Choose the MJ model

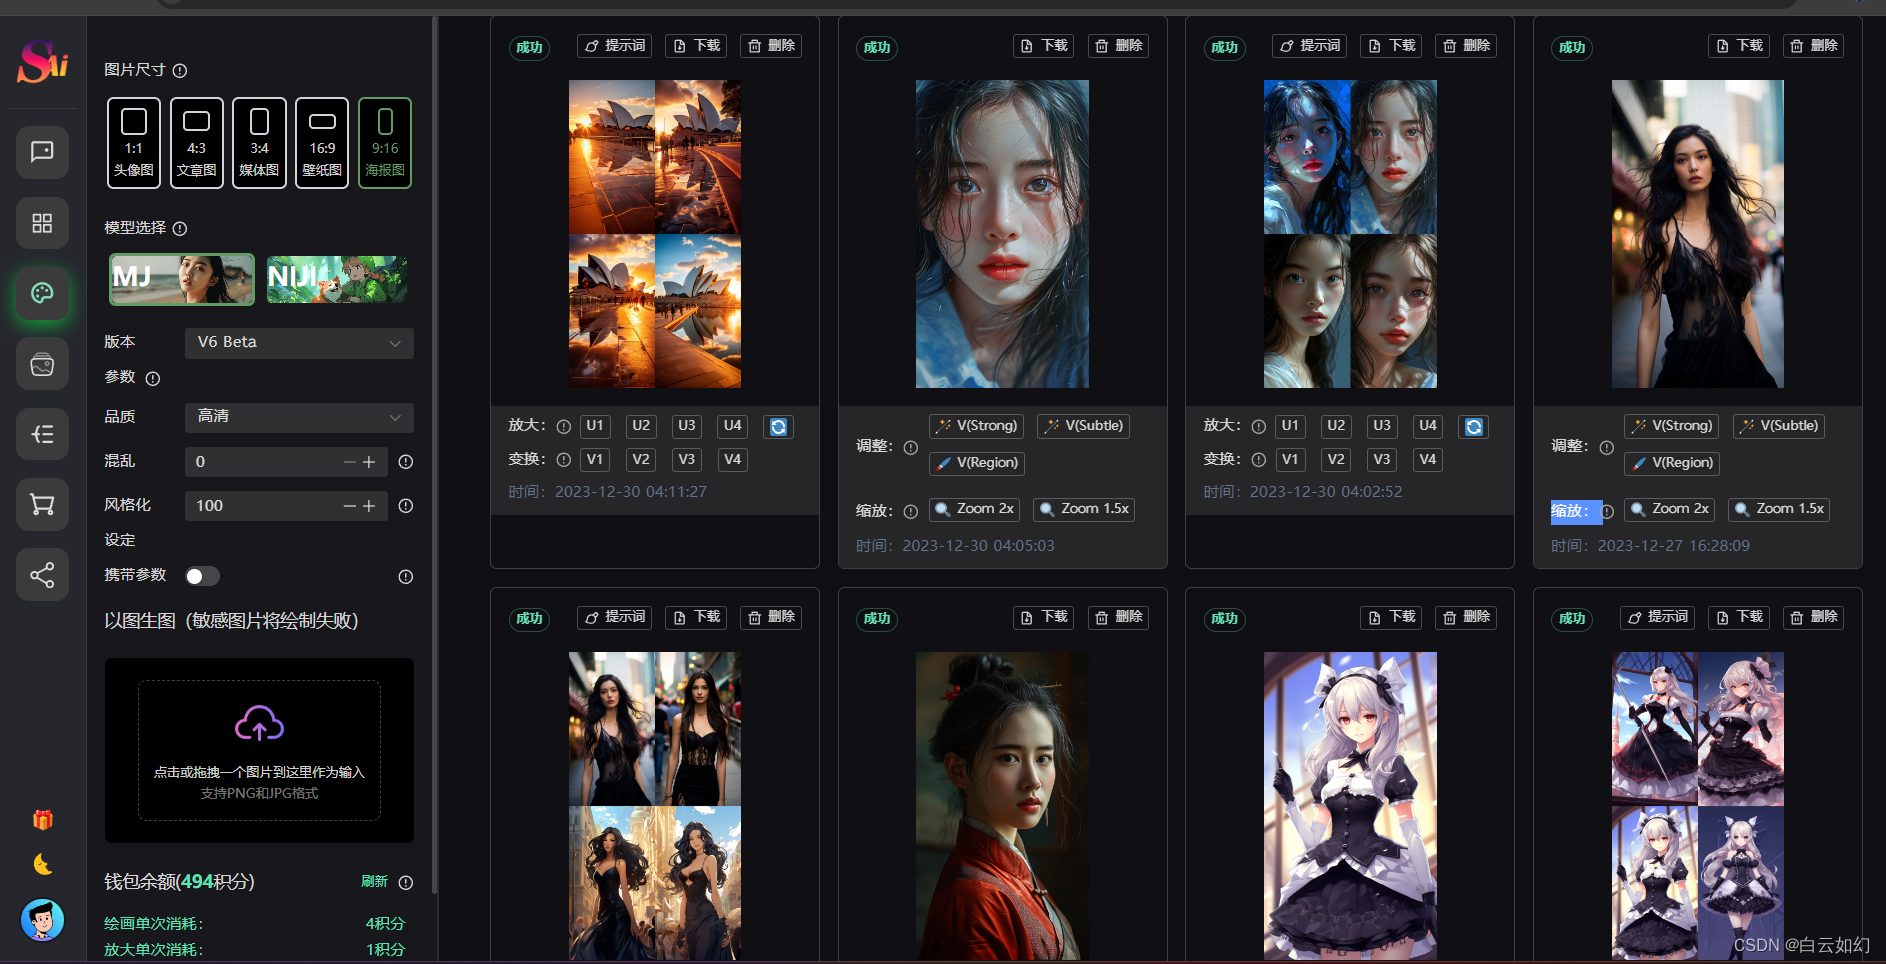coord(182,279)
